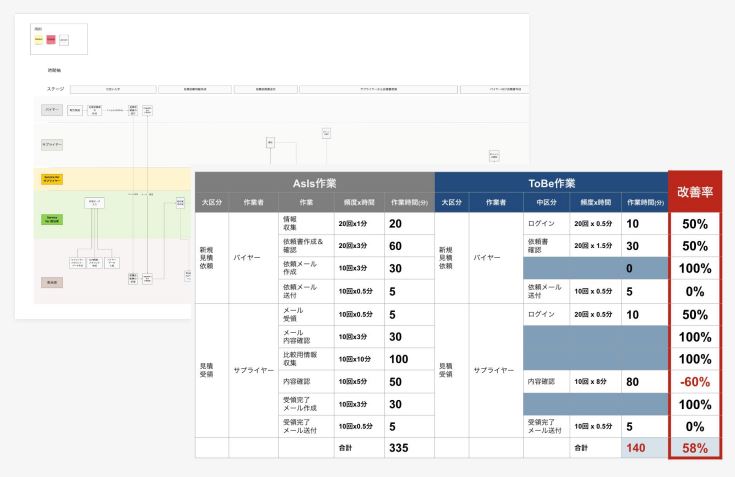Select the gray バイヤー swimlane label in diagram

pos(52,110)
